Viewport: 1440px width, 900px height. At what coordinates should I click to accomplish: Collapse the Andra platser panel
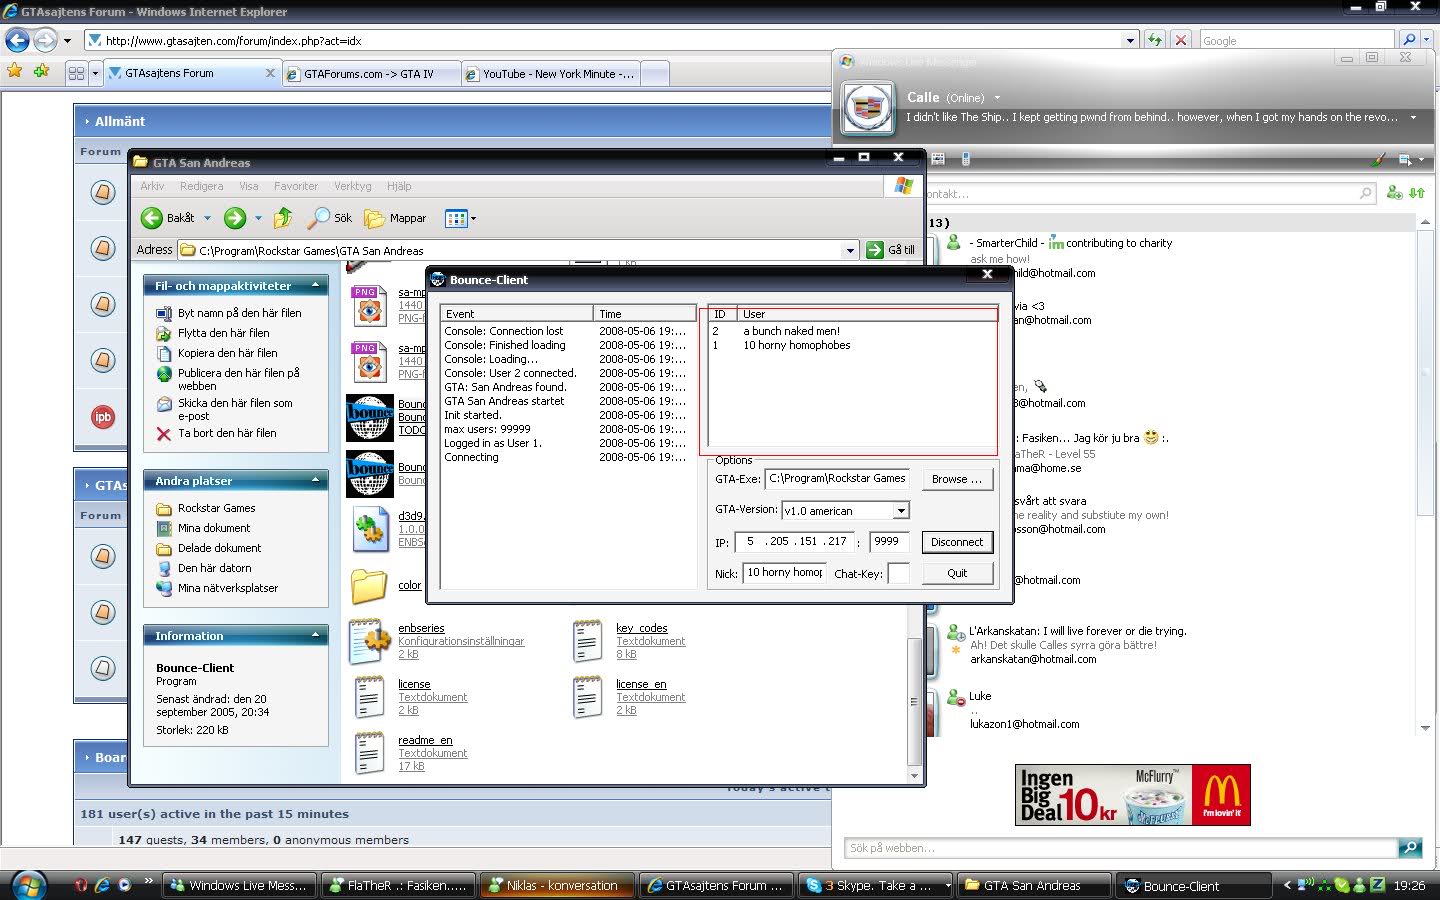pos(316,481)
